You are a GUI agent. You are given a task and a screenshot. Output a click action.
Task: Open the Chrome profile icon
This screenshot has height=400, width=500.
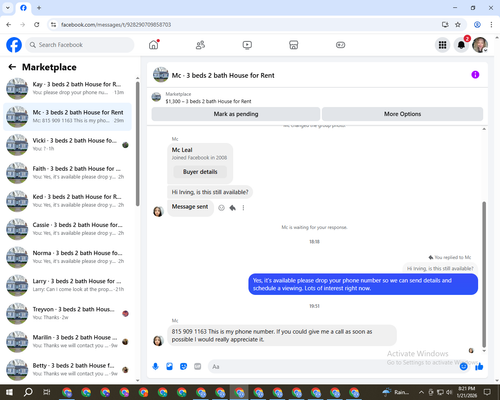coord(477,25)
